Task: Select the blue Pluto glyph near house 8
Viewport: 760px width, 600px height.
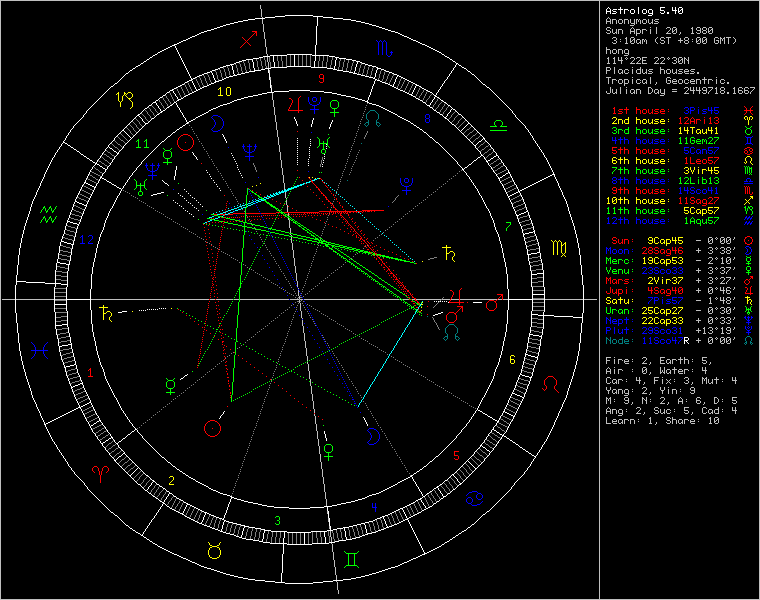Action: coord(406,184)
